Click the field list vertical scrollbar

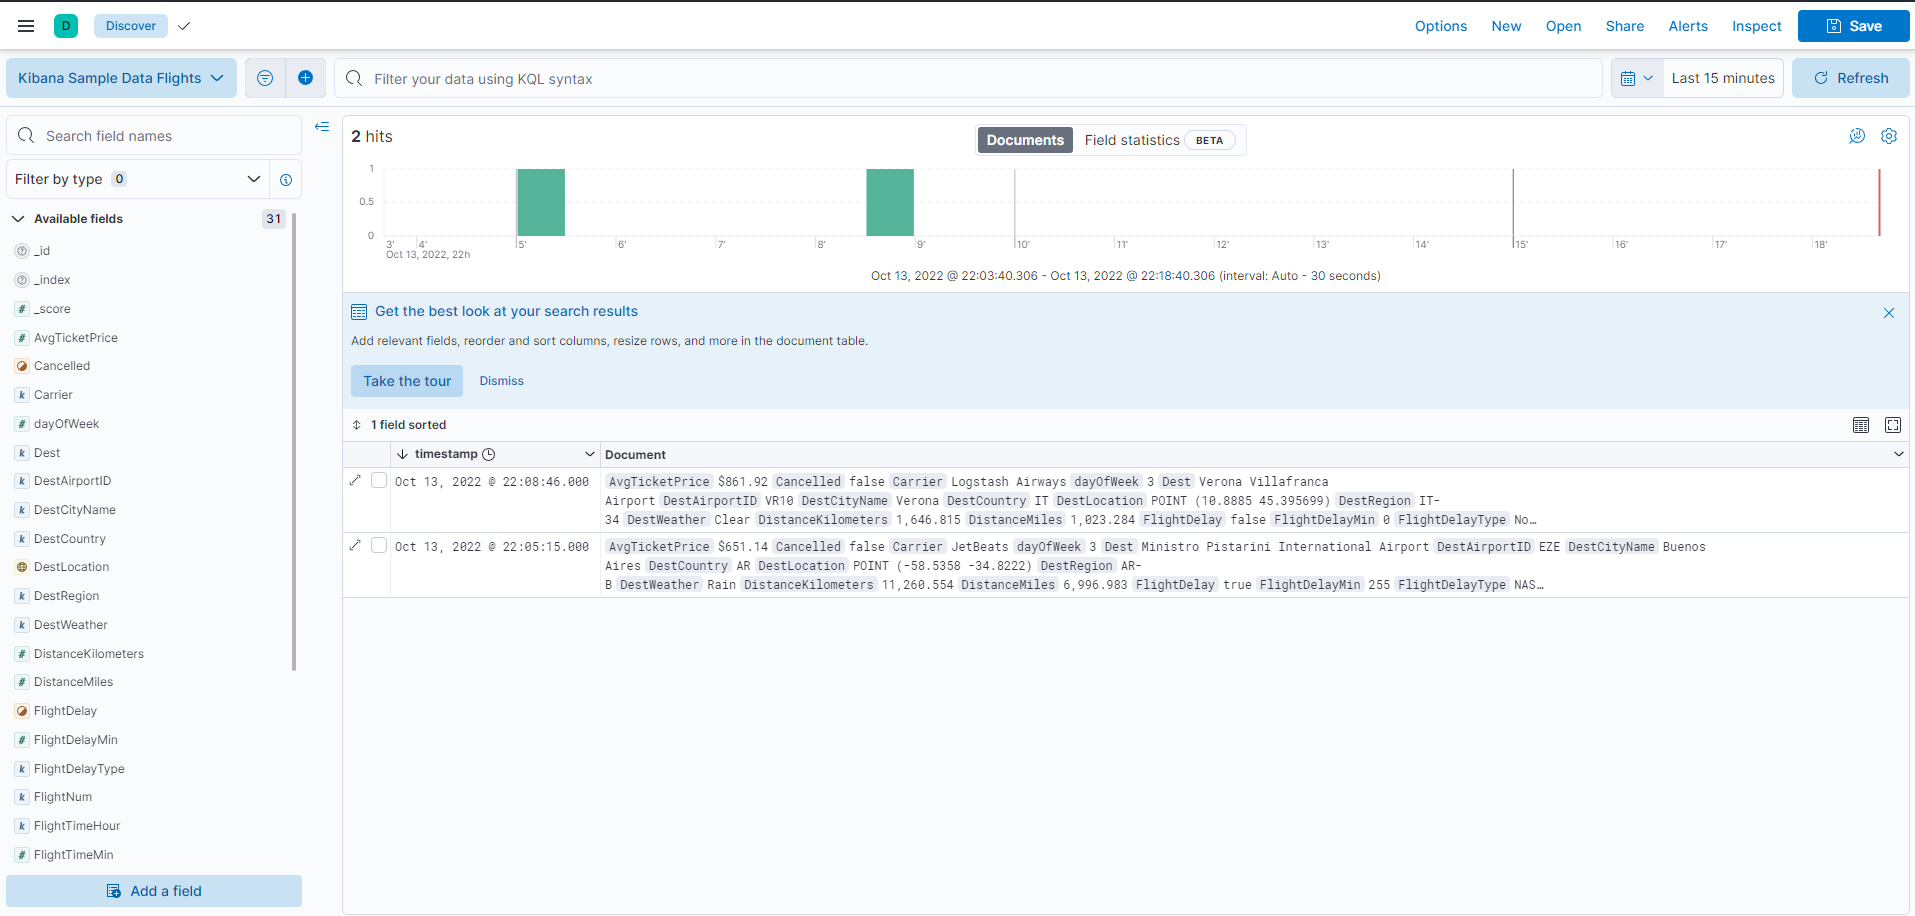point(294,442)
